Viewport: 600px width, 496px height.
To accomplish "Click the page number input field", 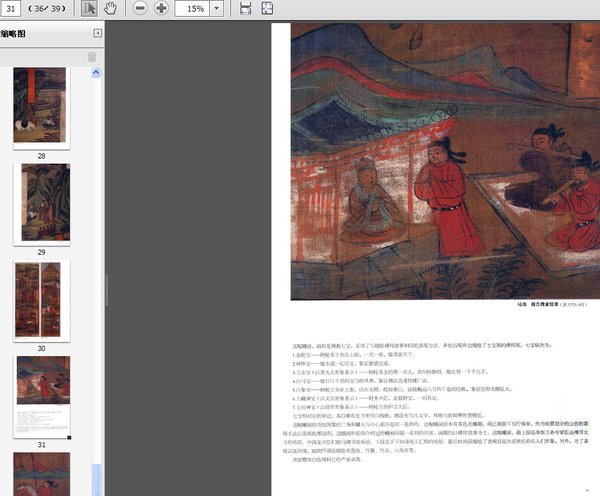I will [11, 8].
